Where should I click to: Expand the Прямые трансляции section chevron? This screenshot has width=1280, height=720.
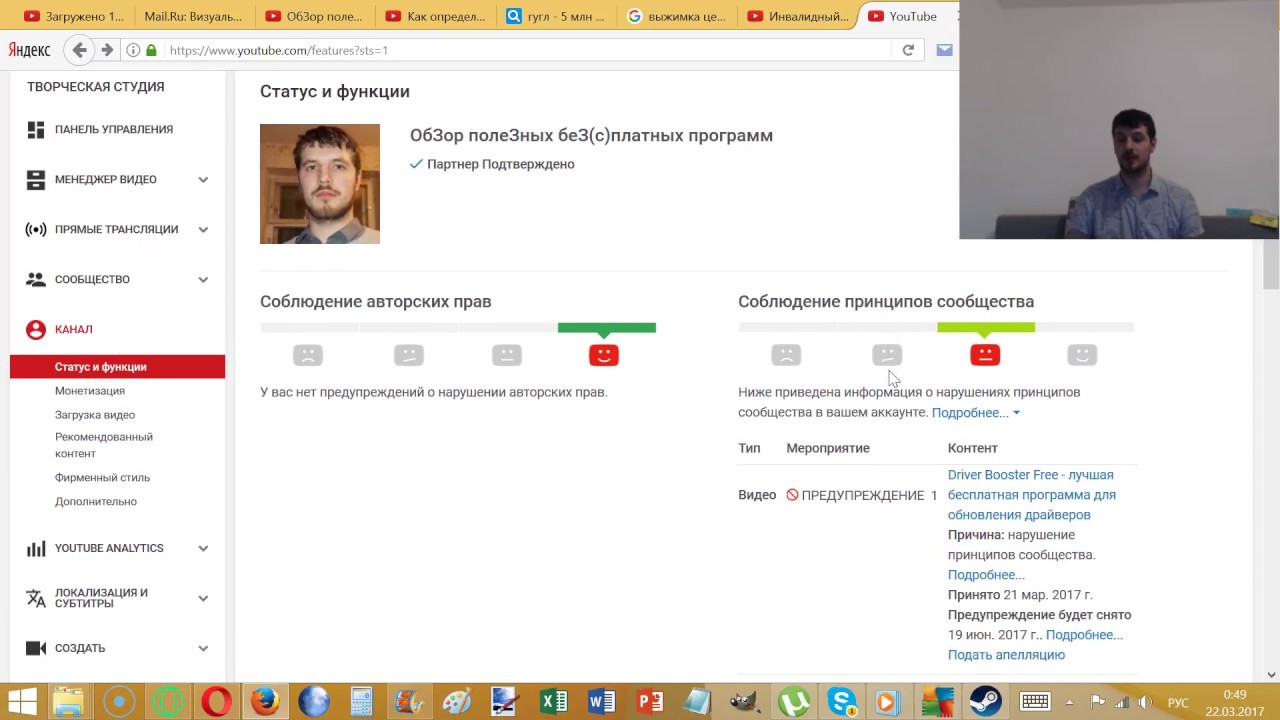click(203, 230)
